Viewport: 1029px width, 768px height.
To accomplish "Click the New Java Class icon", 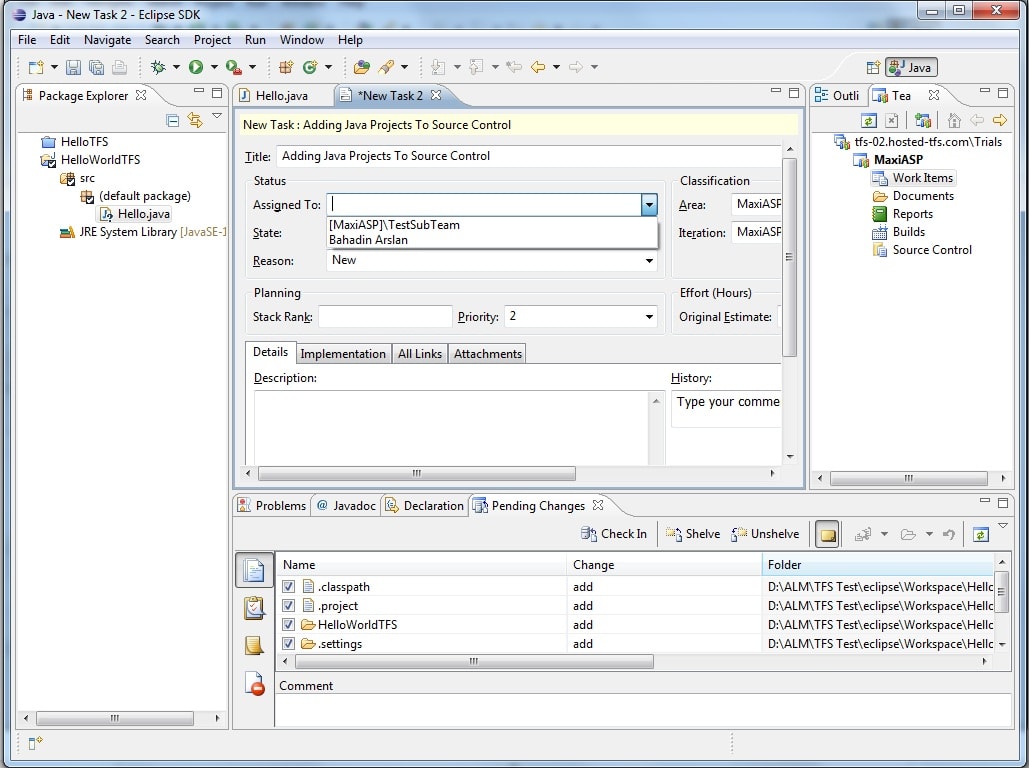I will click(x=310, y=67).
